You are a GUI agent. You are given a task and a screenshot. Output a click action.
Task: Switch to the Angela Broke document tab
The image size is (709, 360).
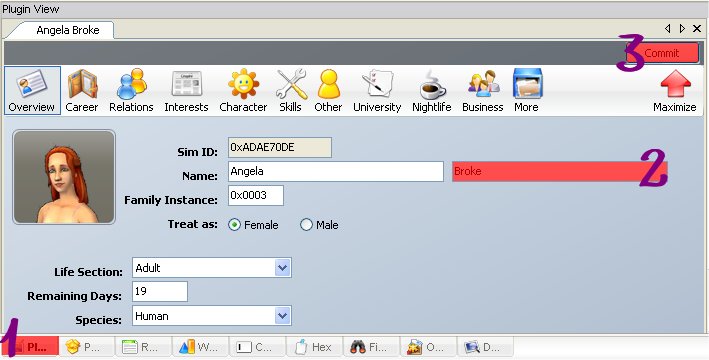pos(68,30)
